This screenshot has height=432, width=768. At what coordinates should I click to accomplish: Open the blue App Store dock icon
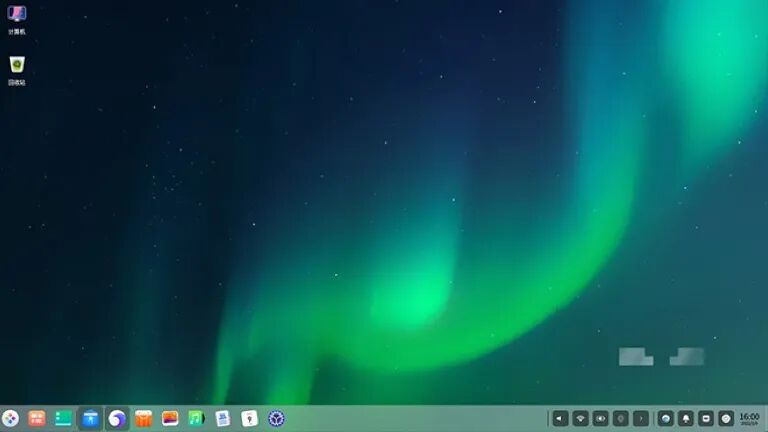[x=90, y=418]
